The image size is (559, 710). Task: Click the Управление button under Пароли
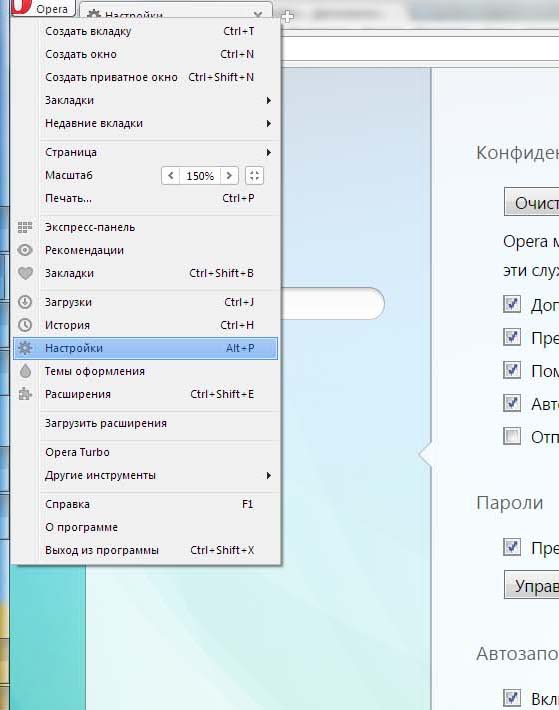click(x=531, y=585)
